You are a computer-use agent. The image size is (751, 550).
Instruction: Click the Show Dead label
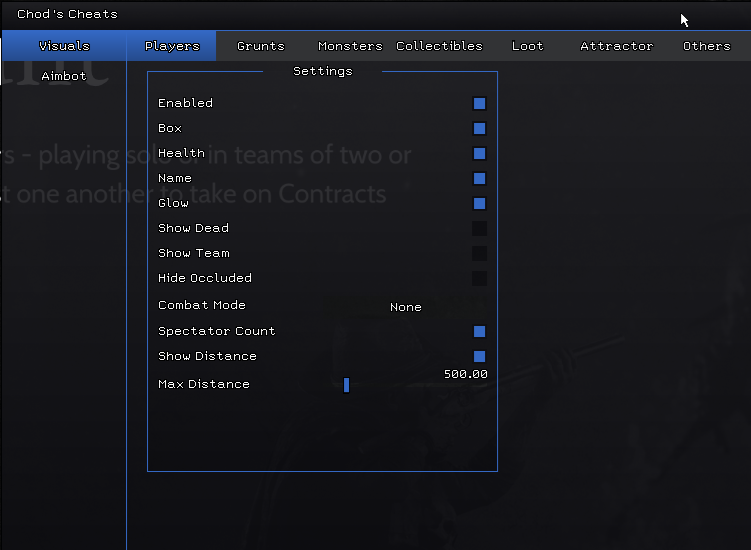click(193, 228)
